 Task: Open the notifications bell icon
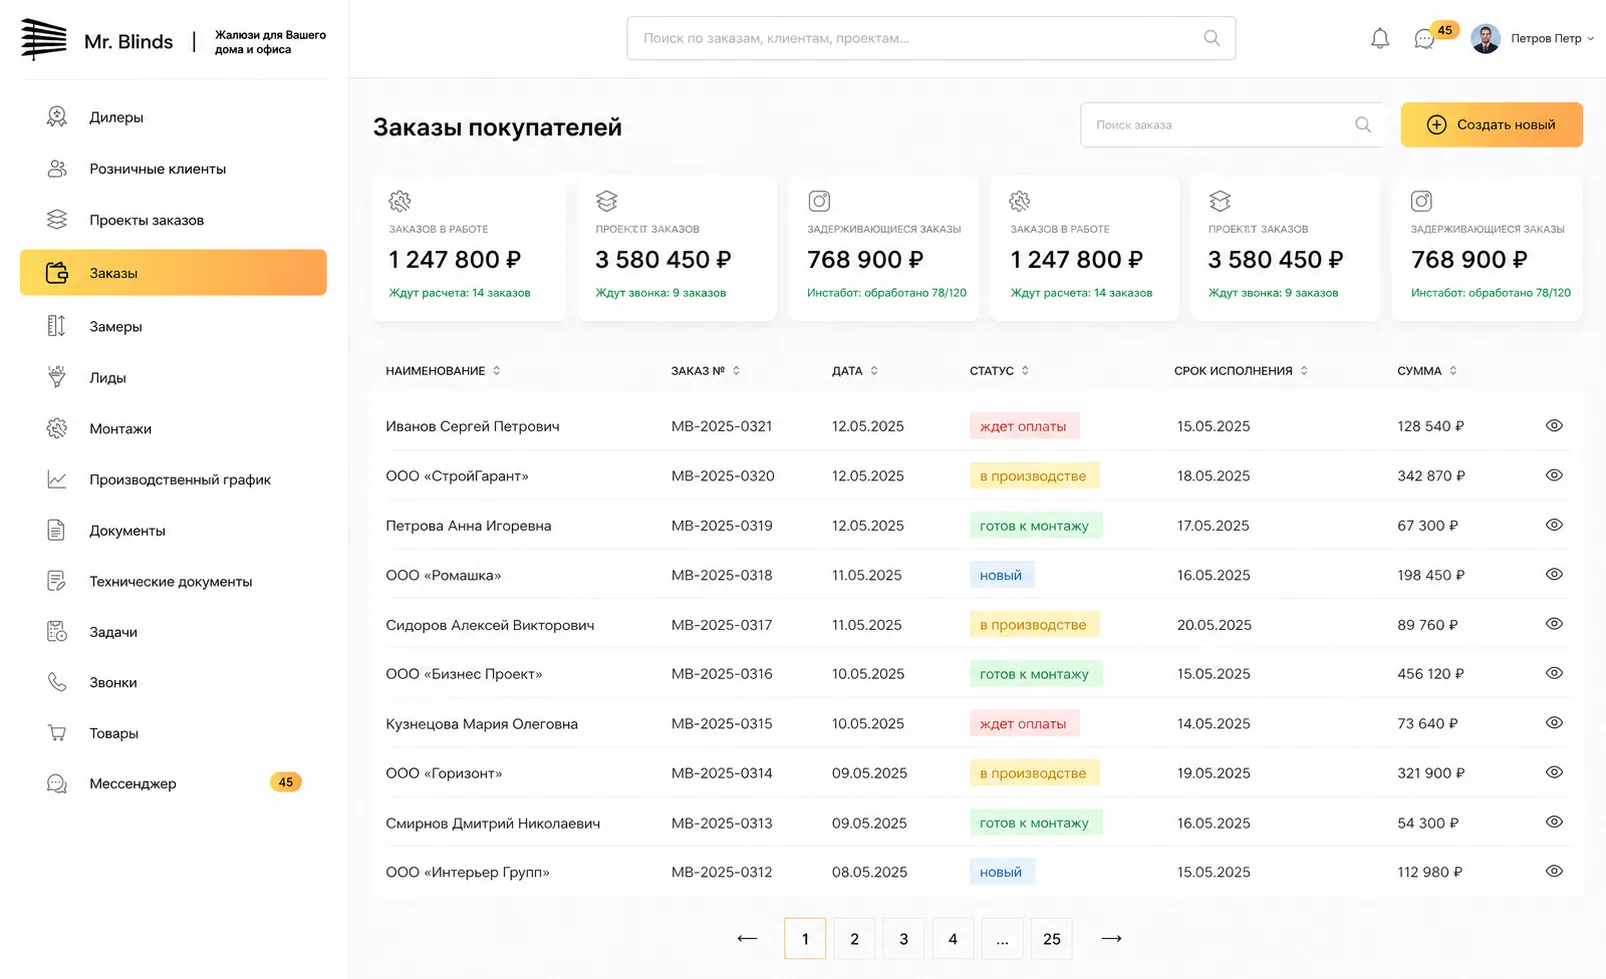point(1380,39)
